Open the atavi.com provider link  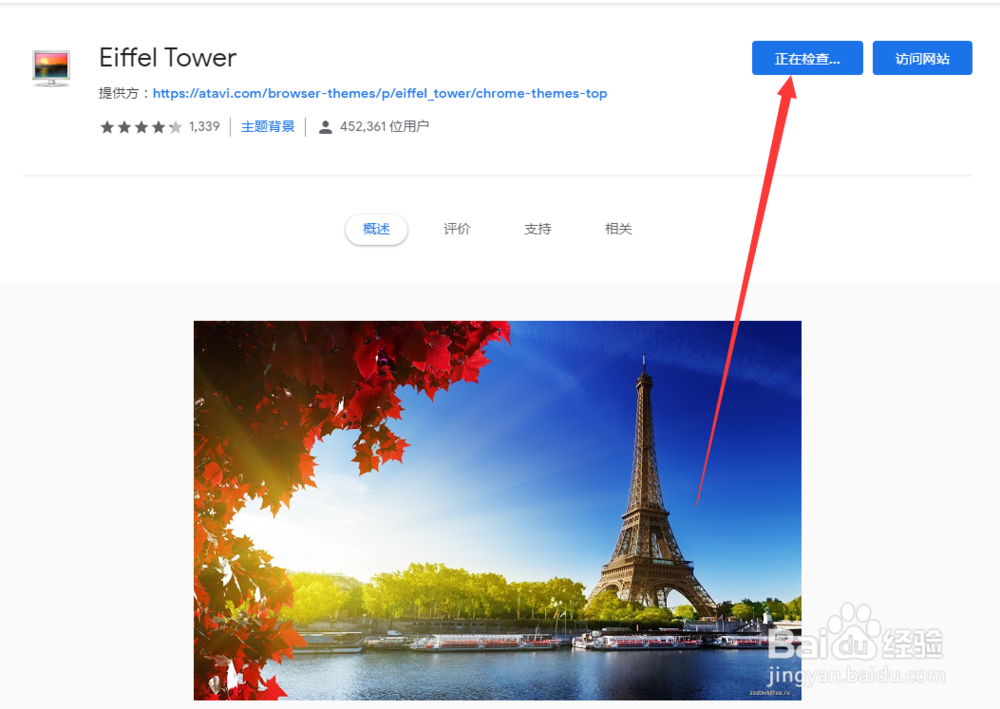[379, 94]
